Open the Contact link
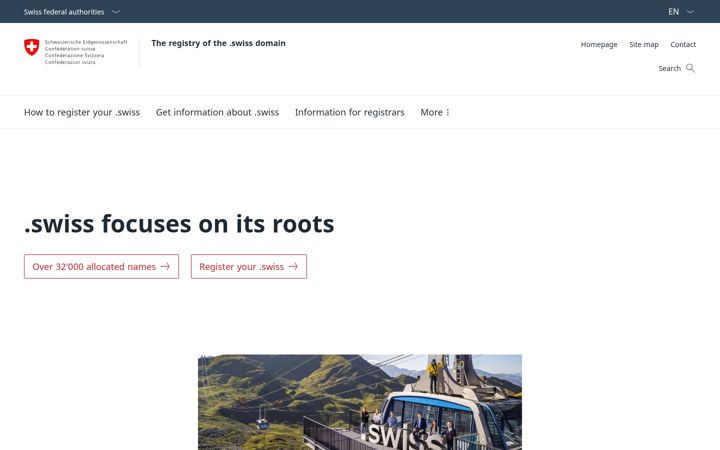Screen dimensions: 720x450 [683, 45]
